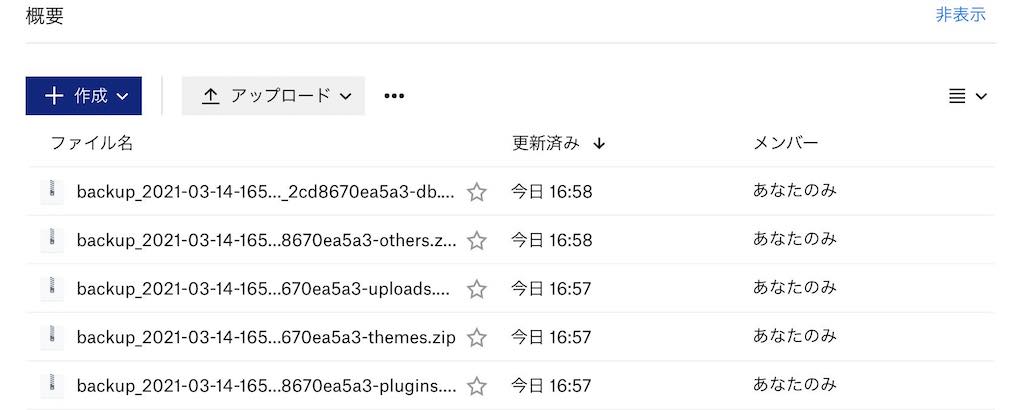Click the 非表示 hide link
This screenshot has width=1024, height=410.
[x=960, y=15]
